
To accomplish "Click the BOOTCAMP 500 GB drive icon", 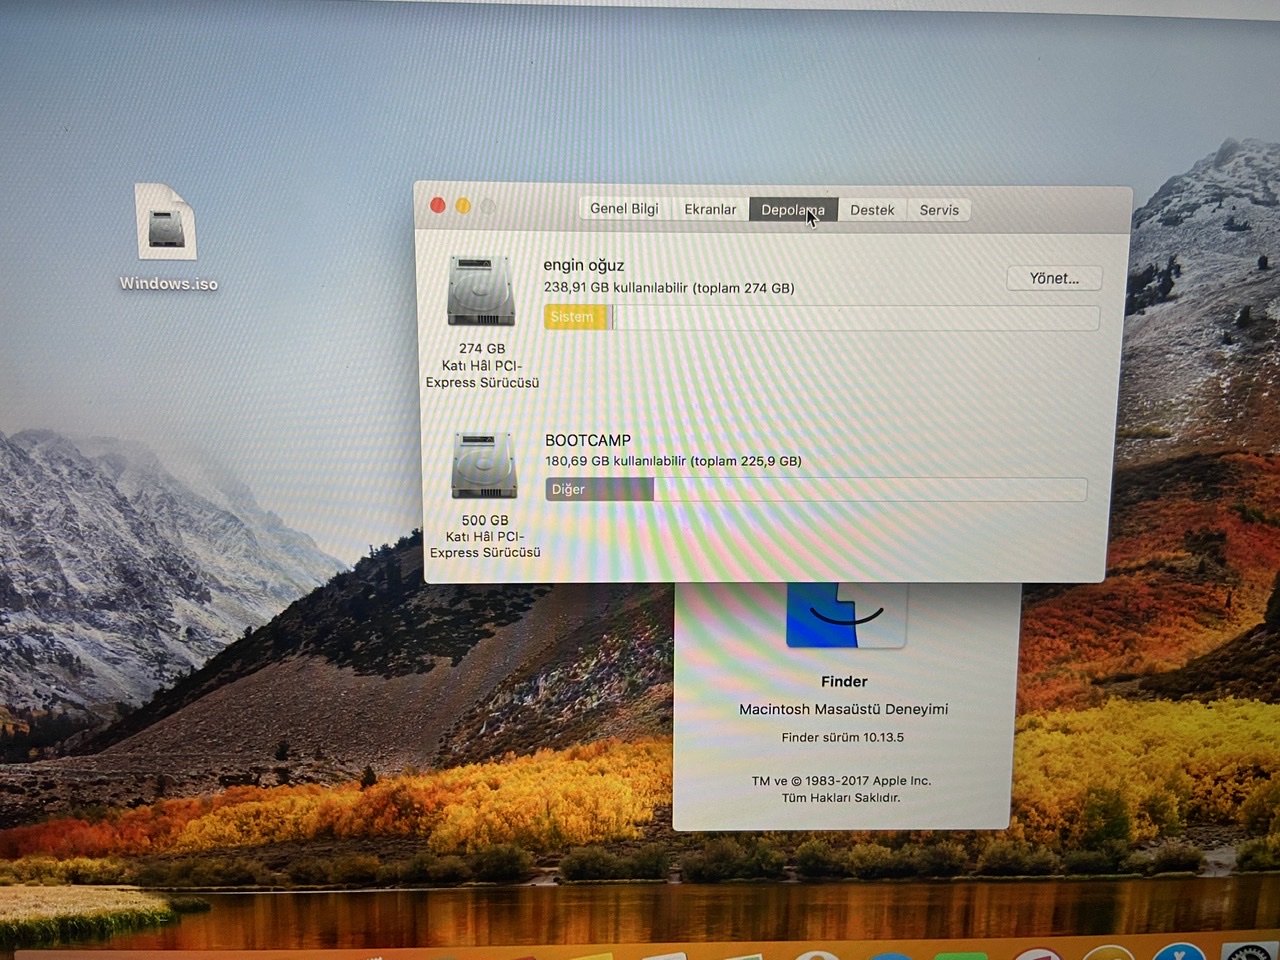I will click(484, 465).
